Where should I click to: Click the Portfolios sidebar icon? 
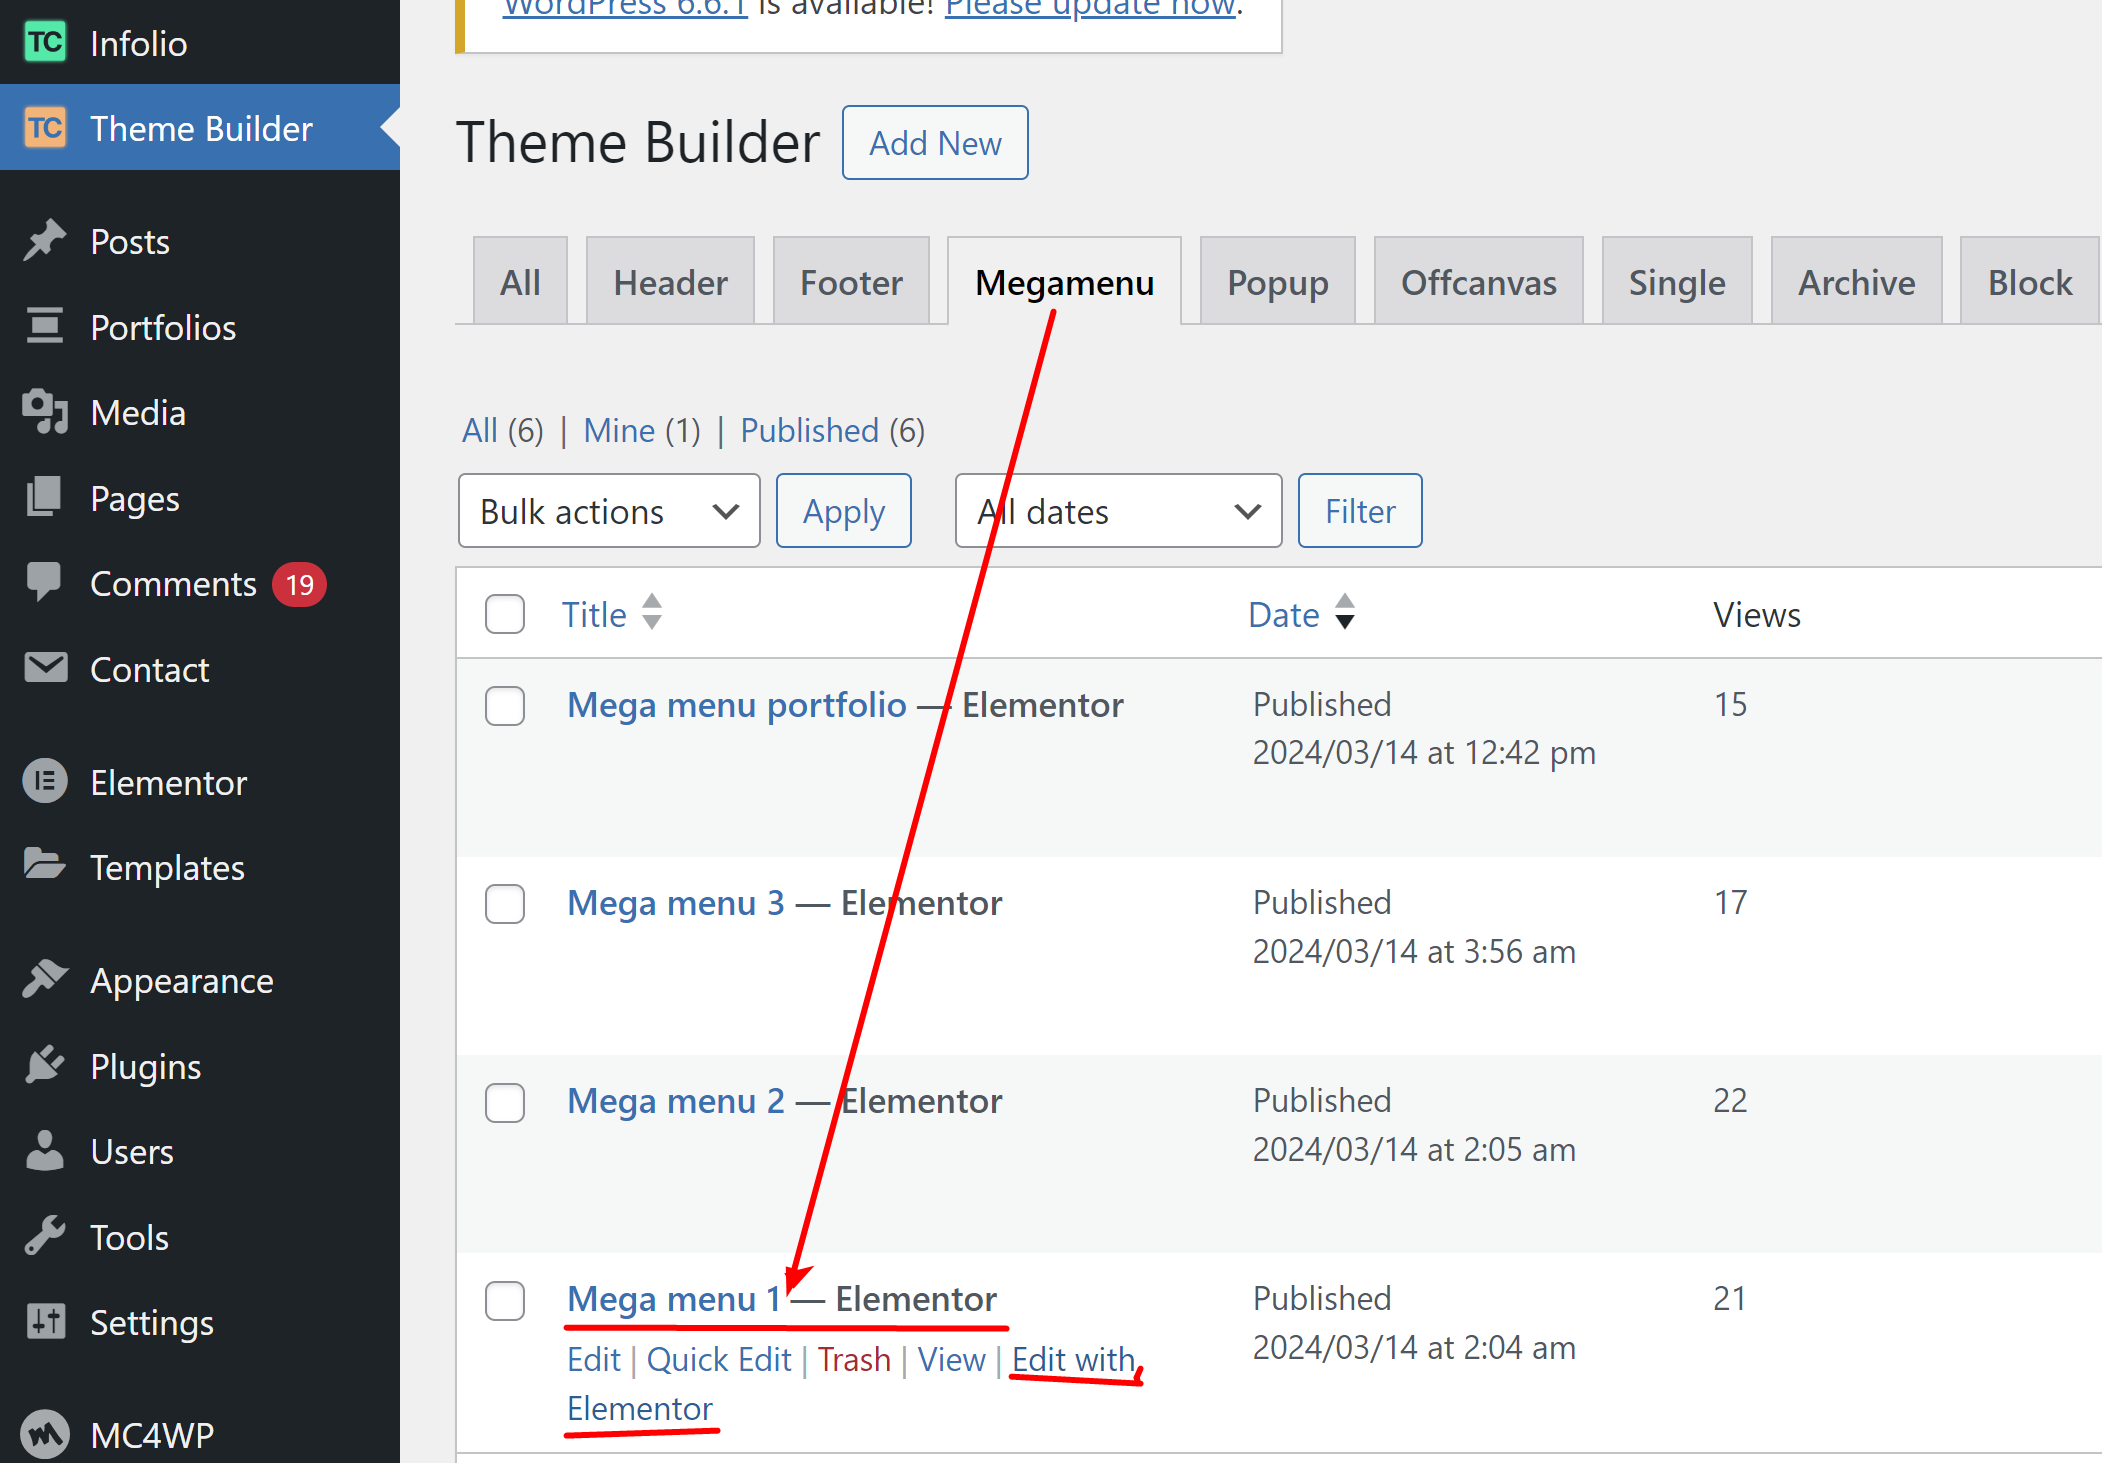tap(45, 326)
